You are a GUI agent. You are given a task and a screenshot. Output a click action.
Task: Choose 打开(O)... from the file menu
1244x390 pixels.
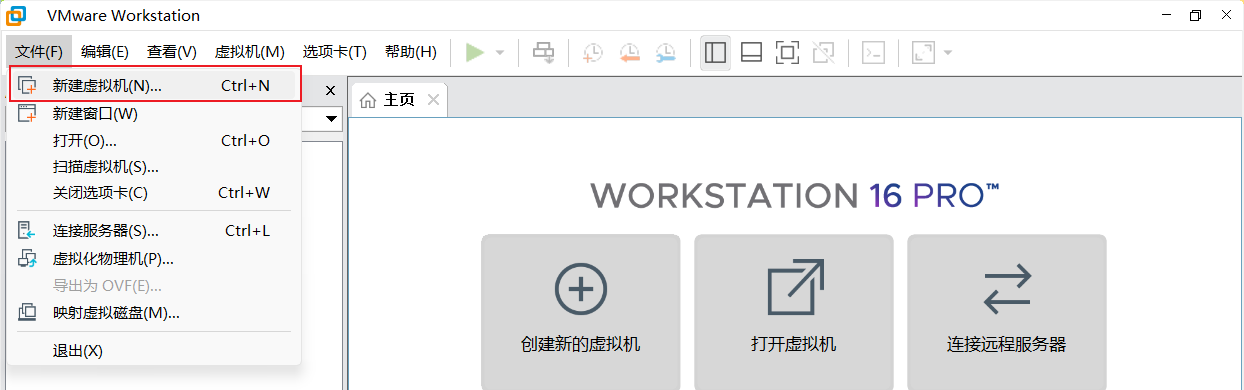pyautogui.click(x=154, y=141)
